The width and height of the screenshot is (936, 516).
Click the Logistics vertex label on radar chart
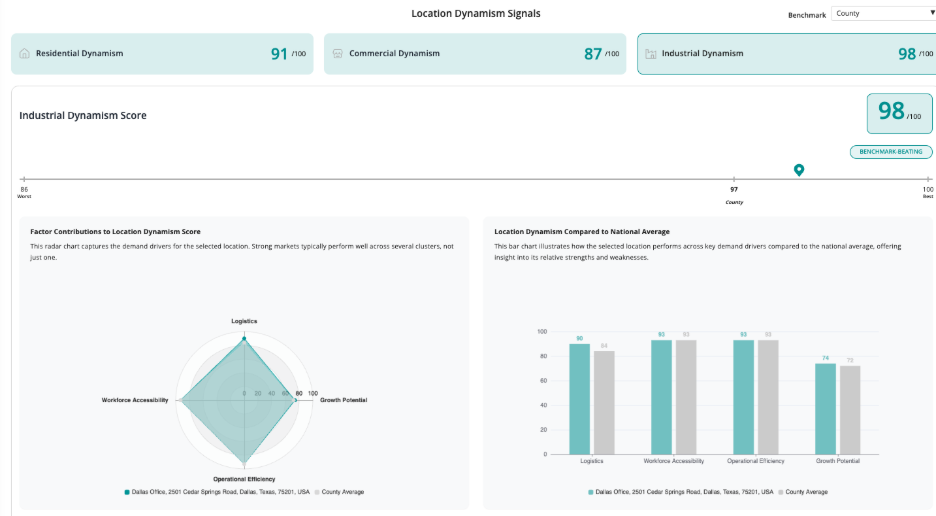point(244,321)
